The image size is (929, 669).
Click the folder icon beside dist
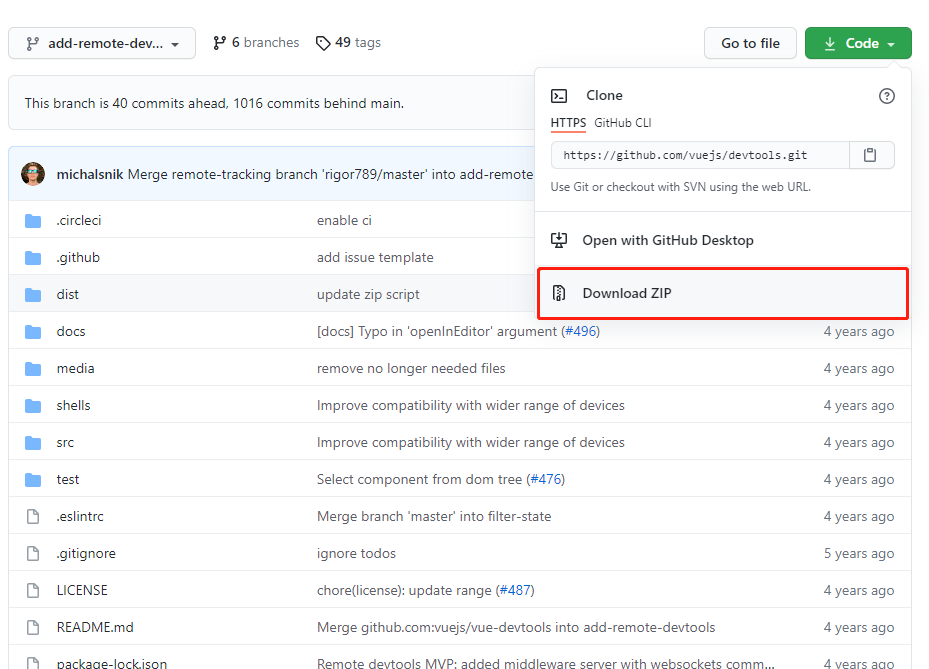pyautogui.click(x=33, y=295)
